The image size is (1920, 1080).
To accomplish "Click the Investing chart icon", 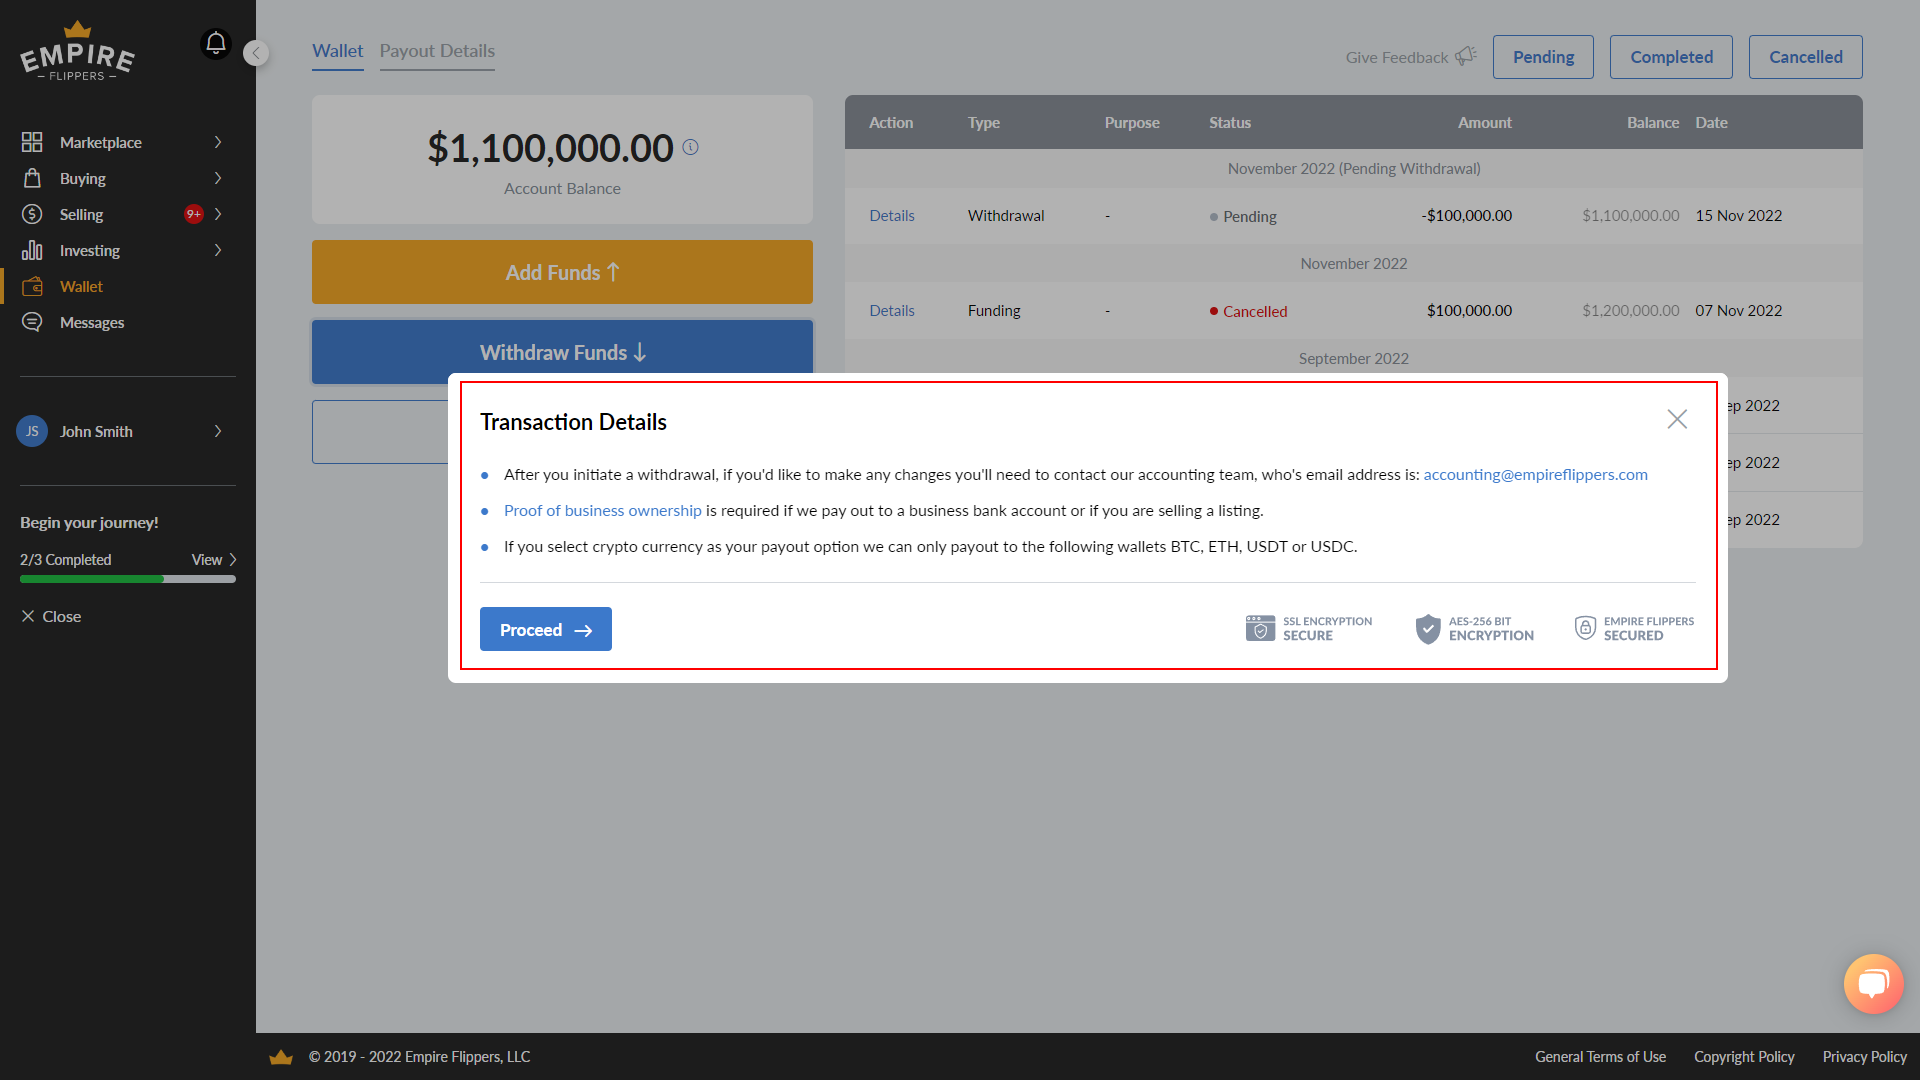I will coord(32,250).
